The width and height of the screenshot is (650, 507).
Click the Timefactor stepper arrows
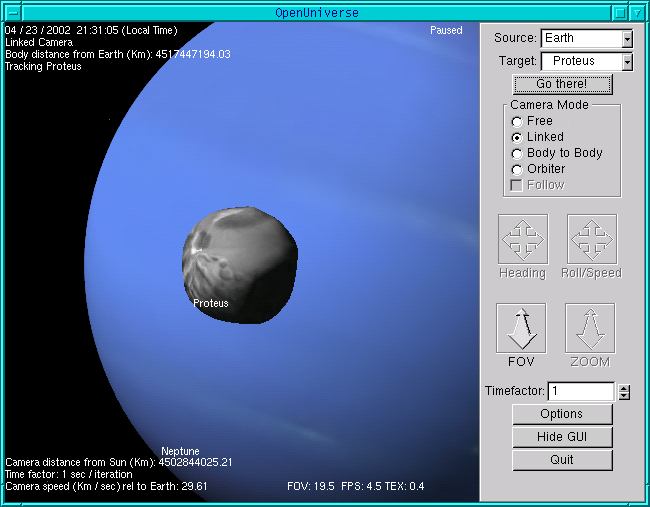pos(624,392)
